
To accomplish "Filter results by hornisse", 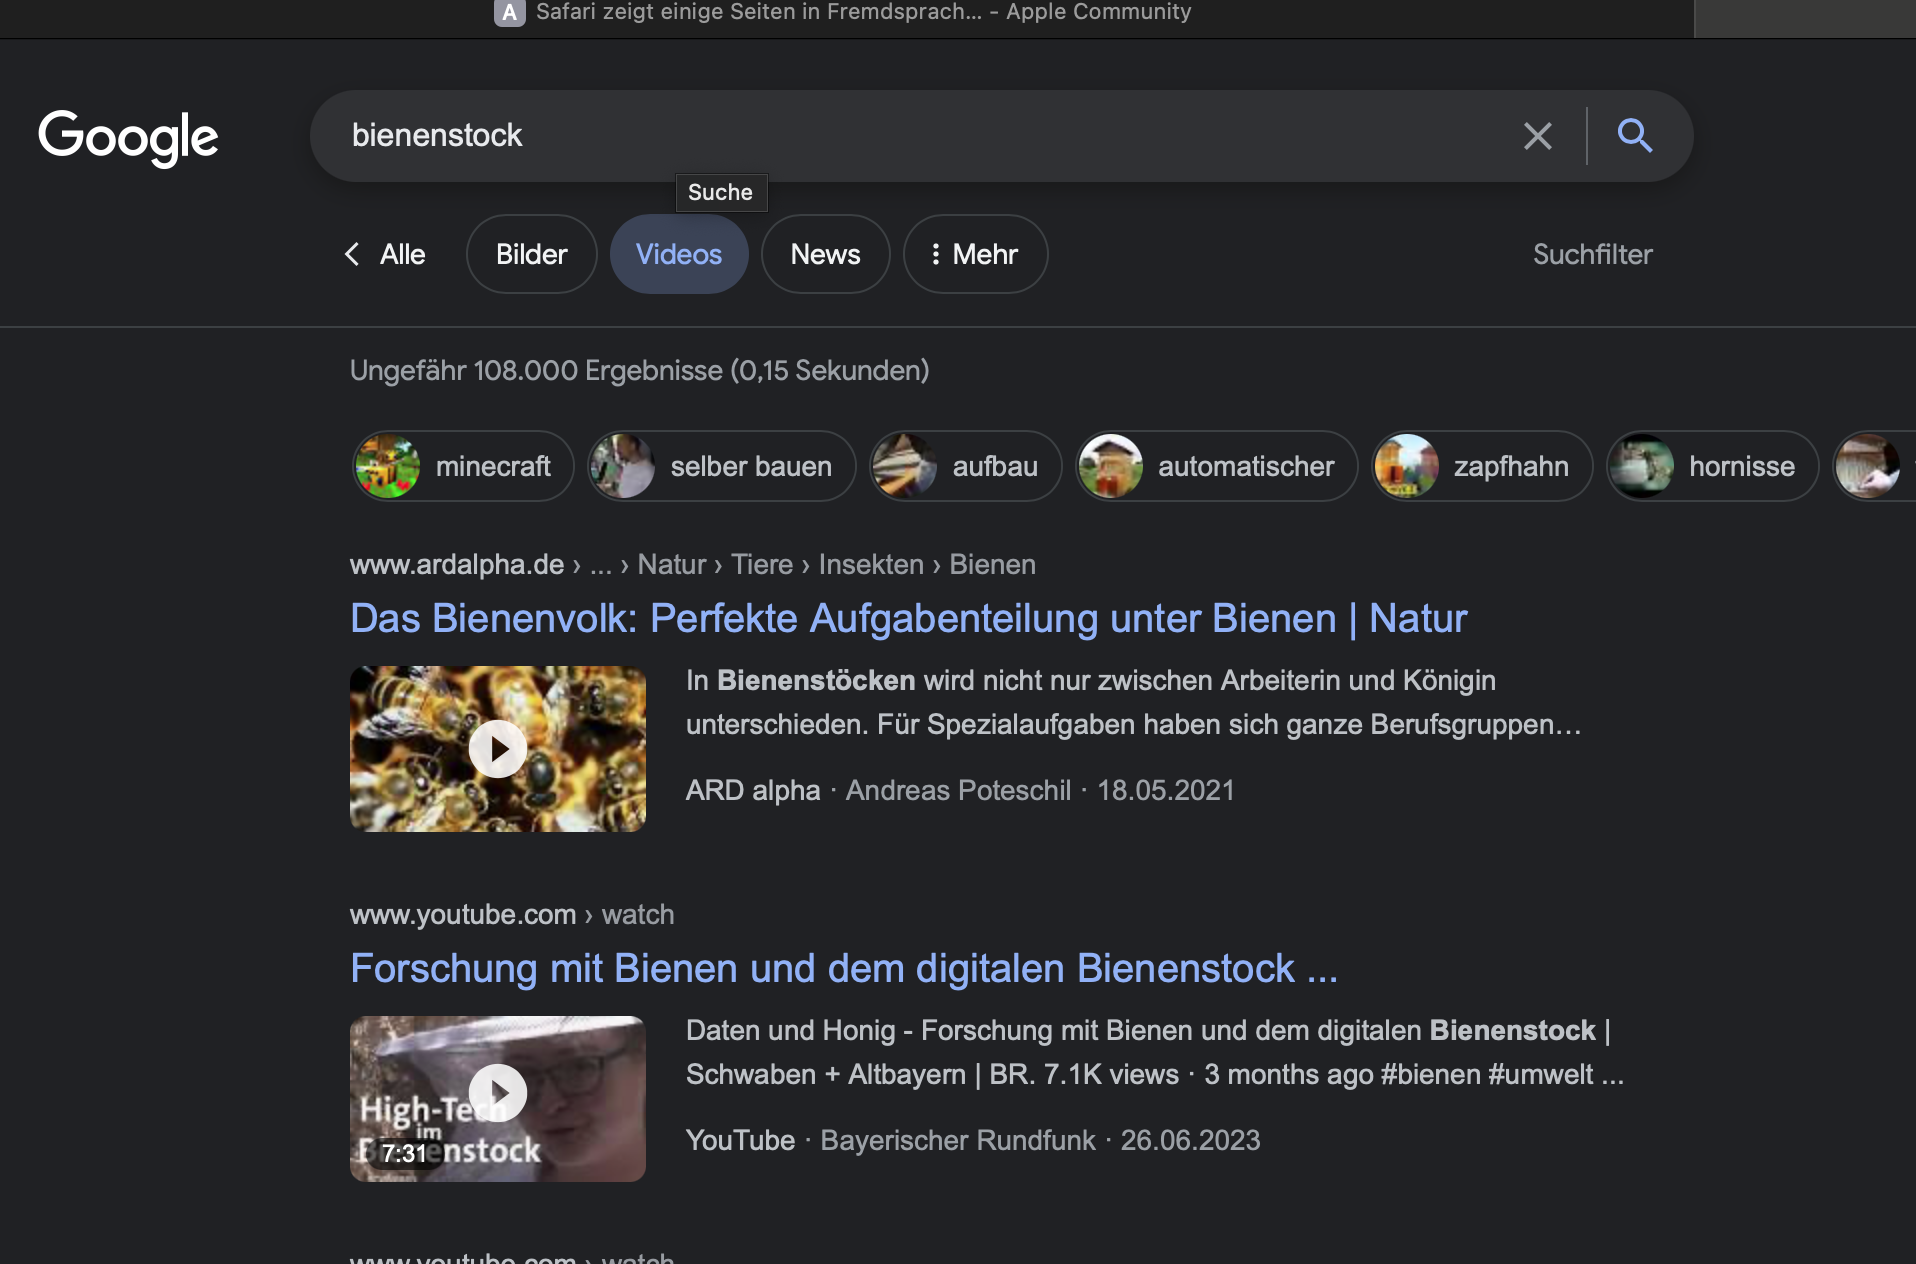I will (1712, 466).
